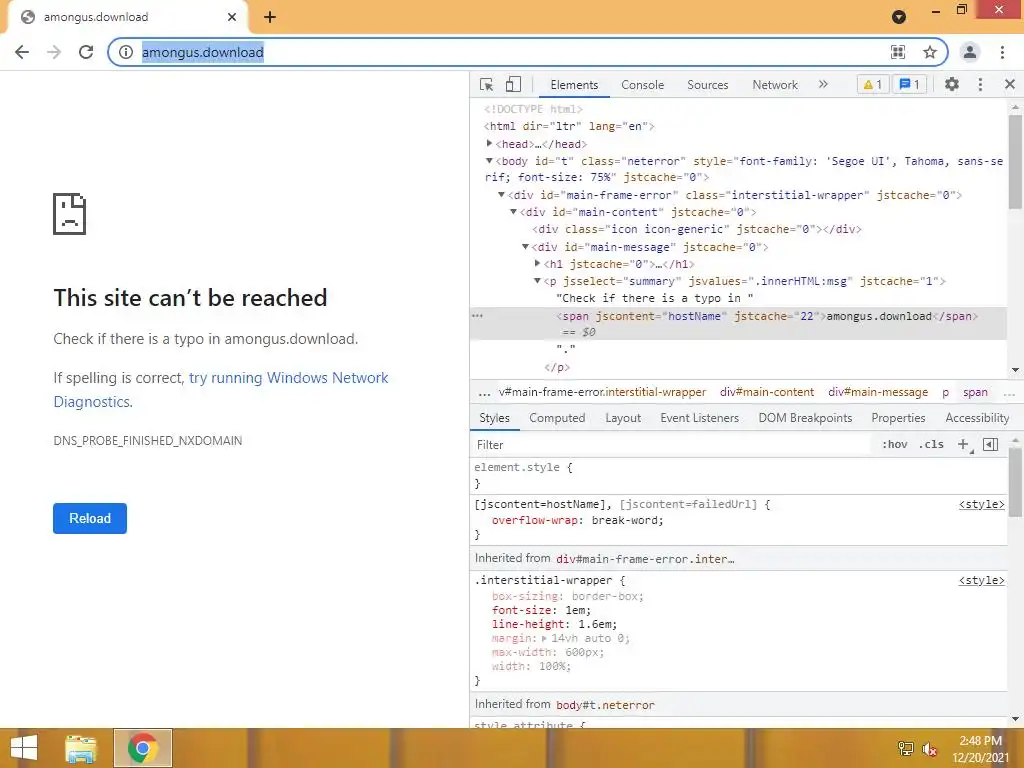Toggle the computed styles sidebar icon
This screenshot has width=1024, height=768.
point(991,445)
